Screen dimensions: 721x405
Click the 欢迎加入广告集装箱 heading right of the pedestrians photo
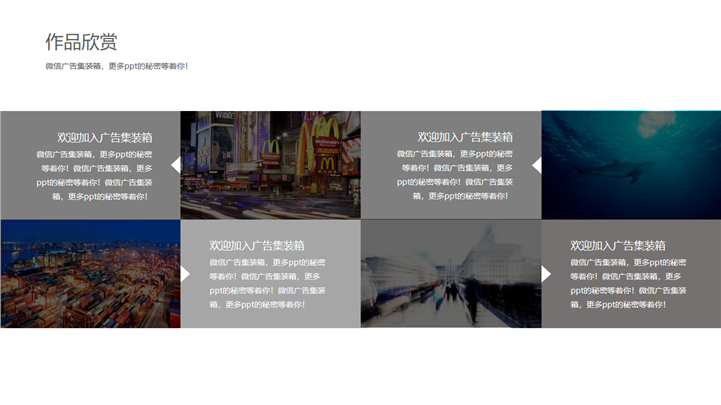click(618, 245)
